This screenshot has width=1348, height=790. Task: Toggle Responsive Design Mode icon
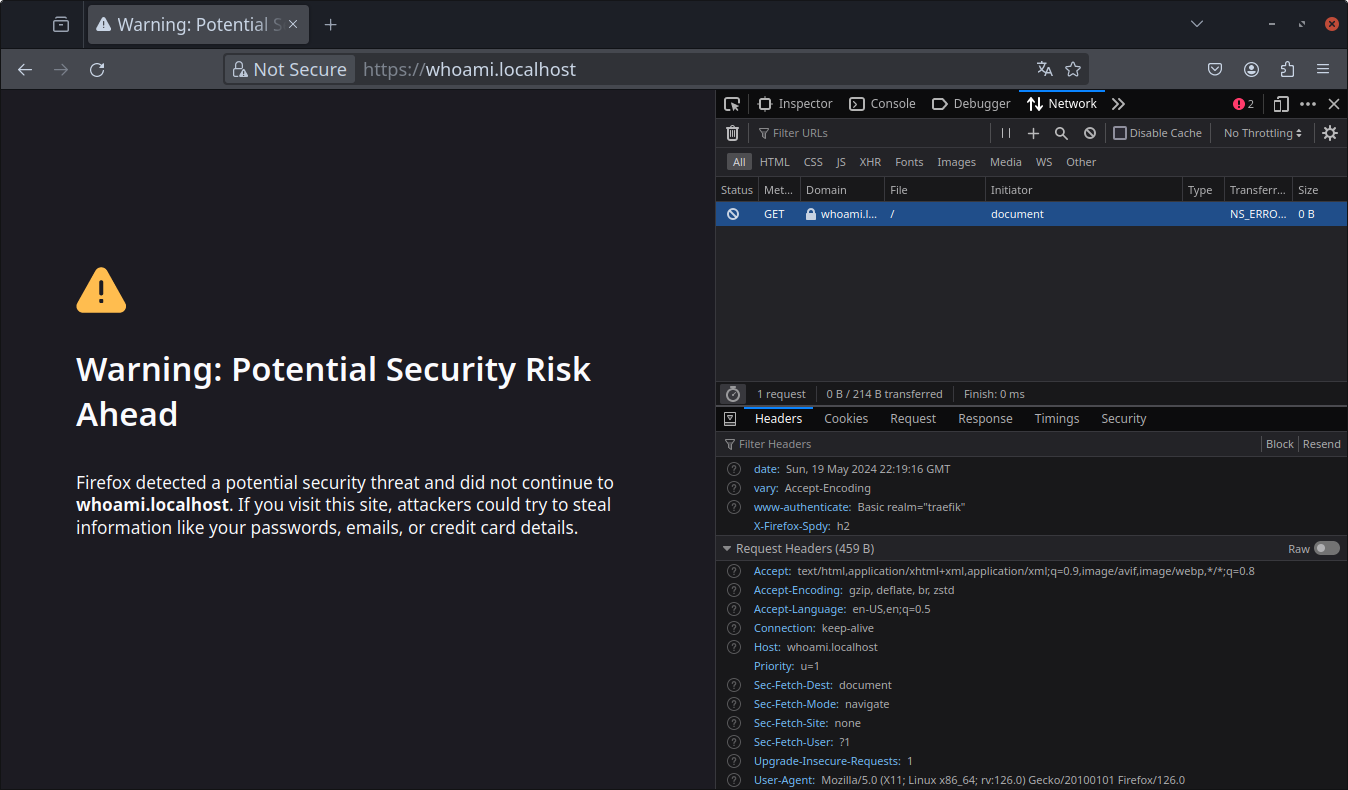click(x=1281, y=104)
